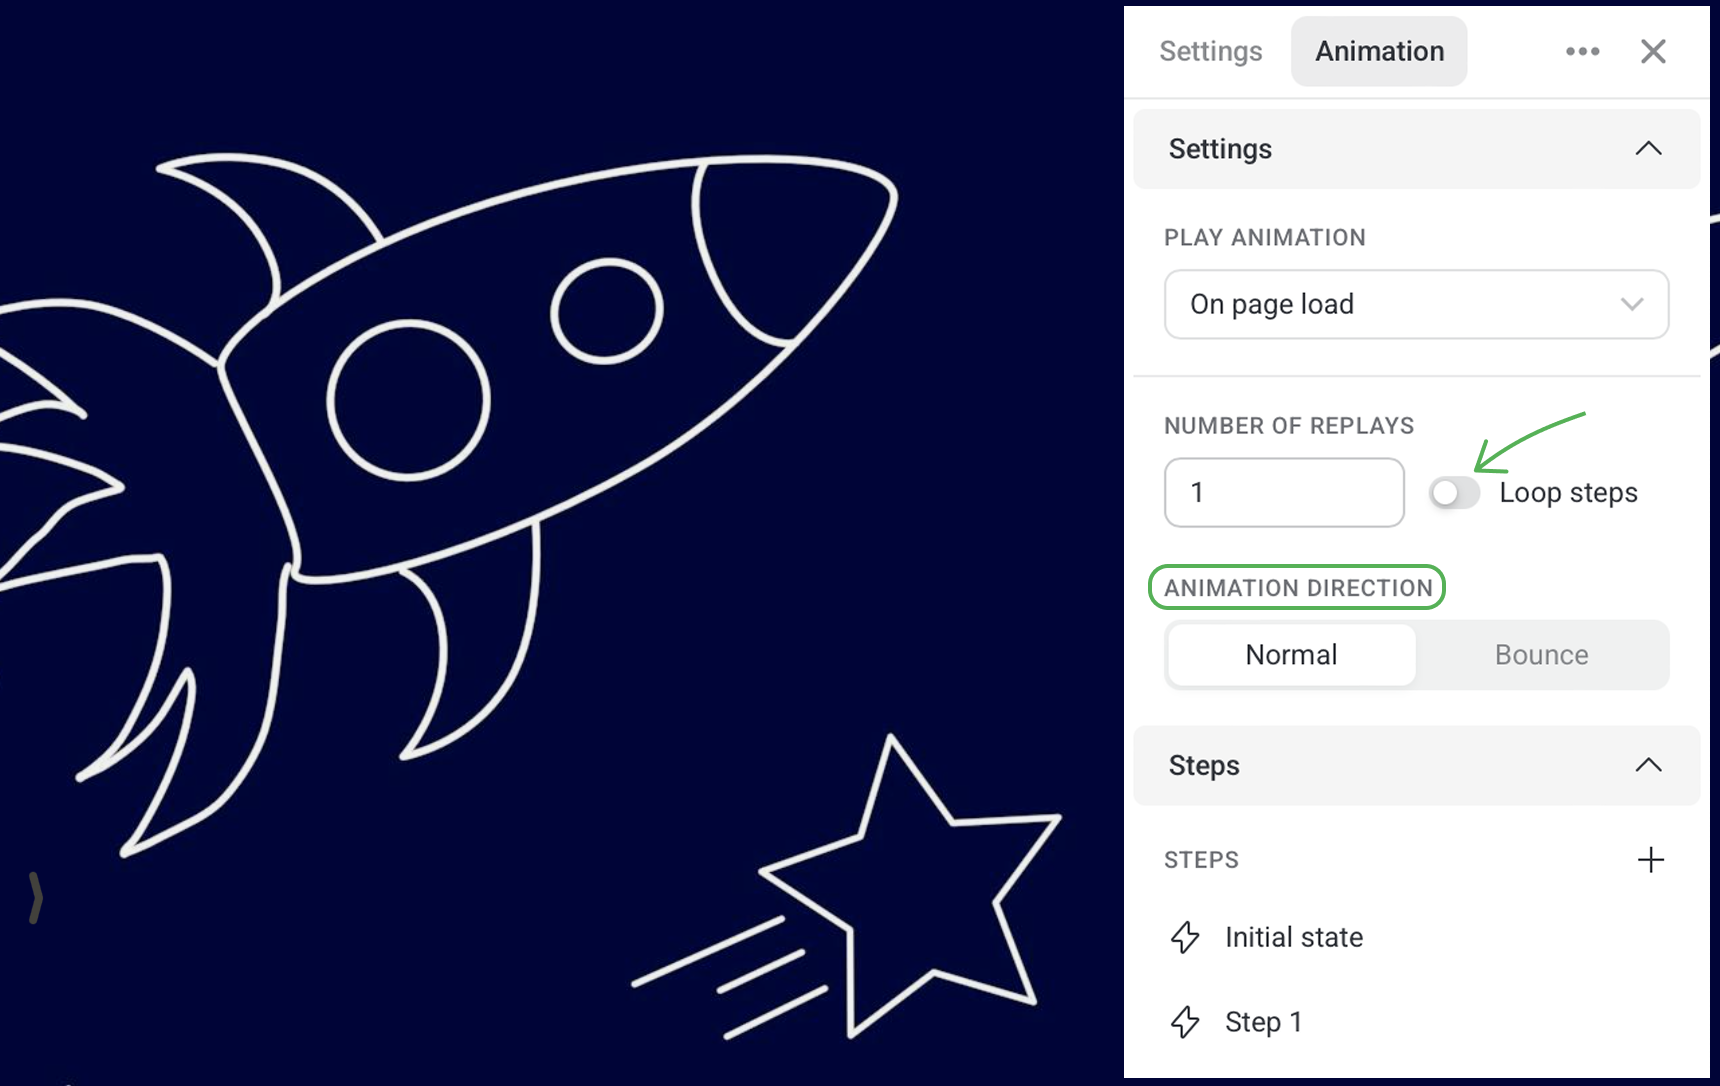This screenshot has height=1086, width=1720.
Task: Close the animation panel with the X
Action: [1653, 51]
